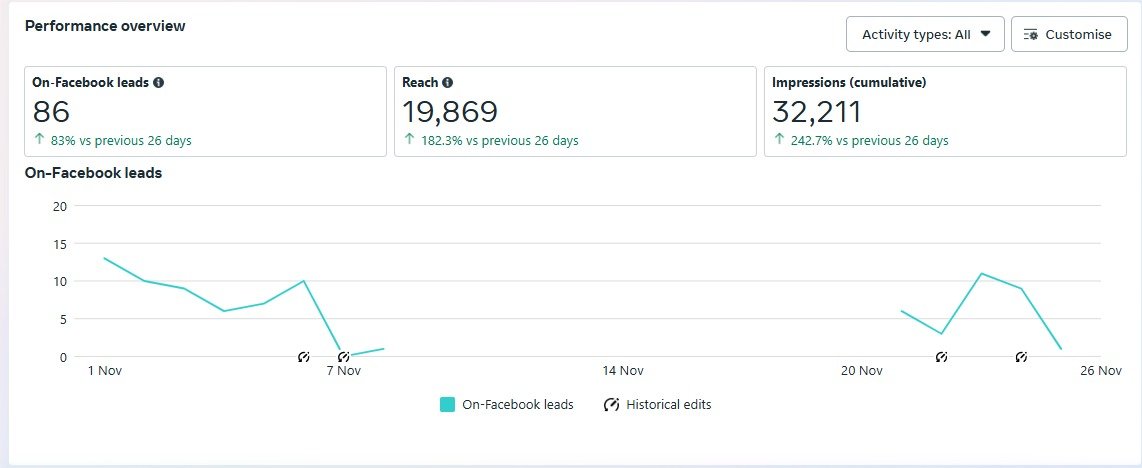
Task: Click the 242.7% vs previous 26 days text
Action: tap(868, 141)
